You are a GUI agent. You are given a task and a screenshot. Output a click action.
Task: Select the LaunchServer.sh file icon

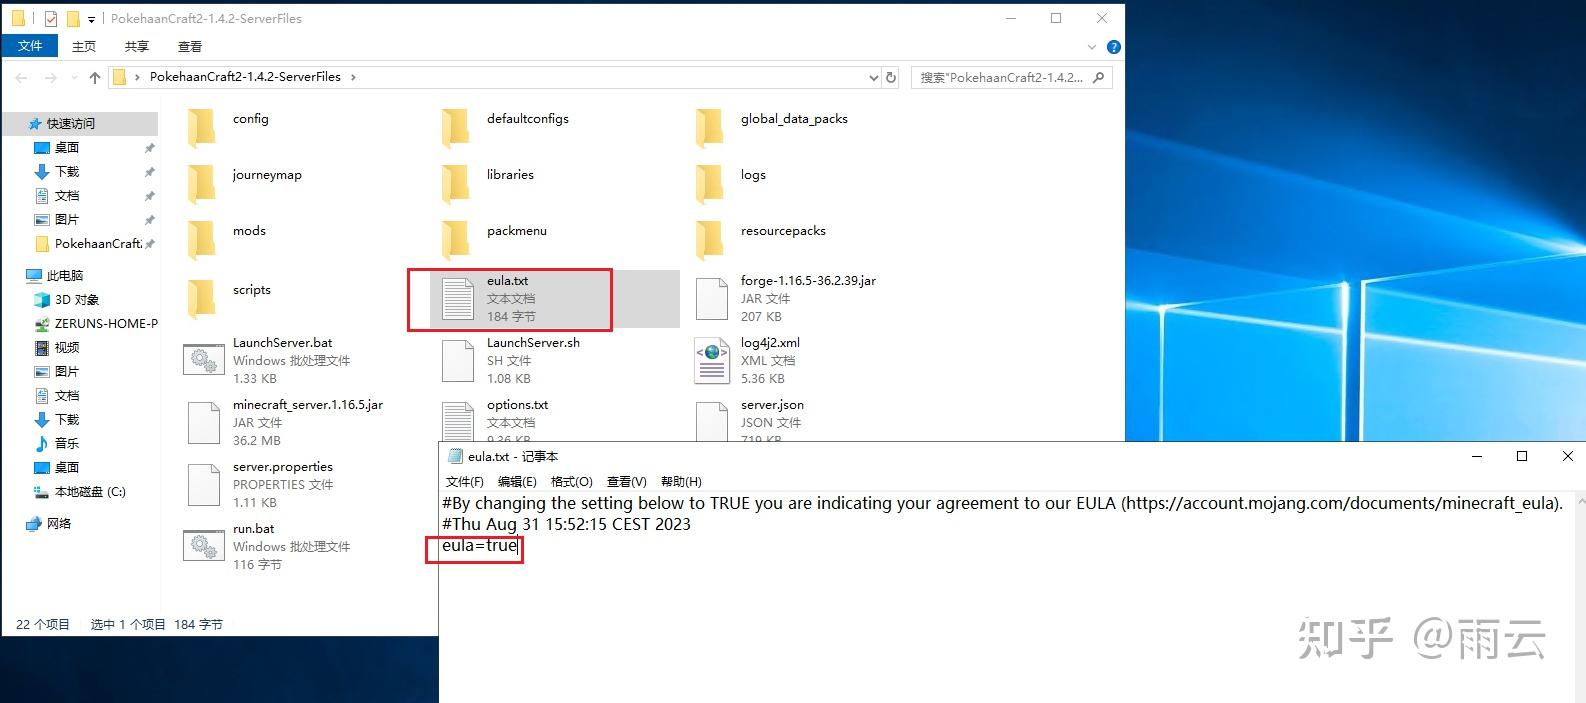pyautogui.click(x=458, y=361)
